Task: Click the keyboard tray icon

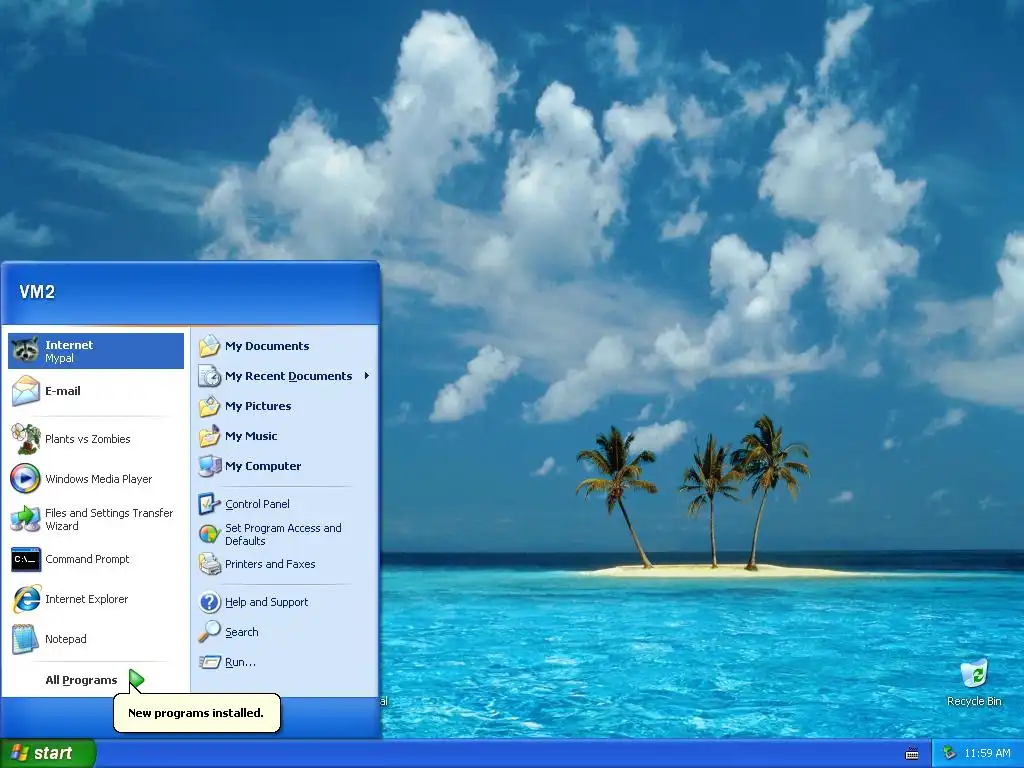Action: click(x=912, y=754)
